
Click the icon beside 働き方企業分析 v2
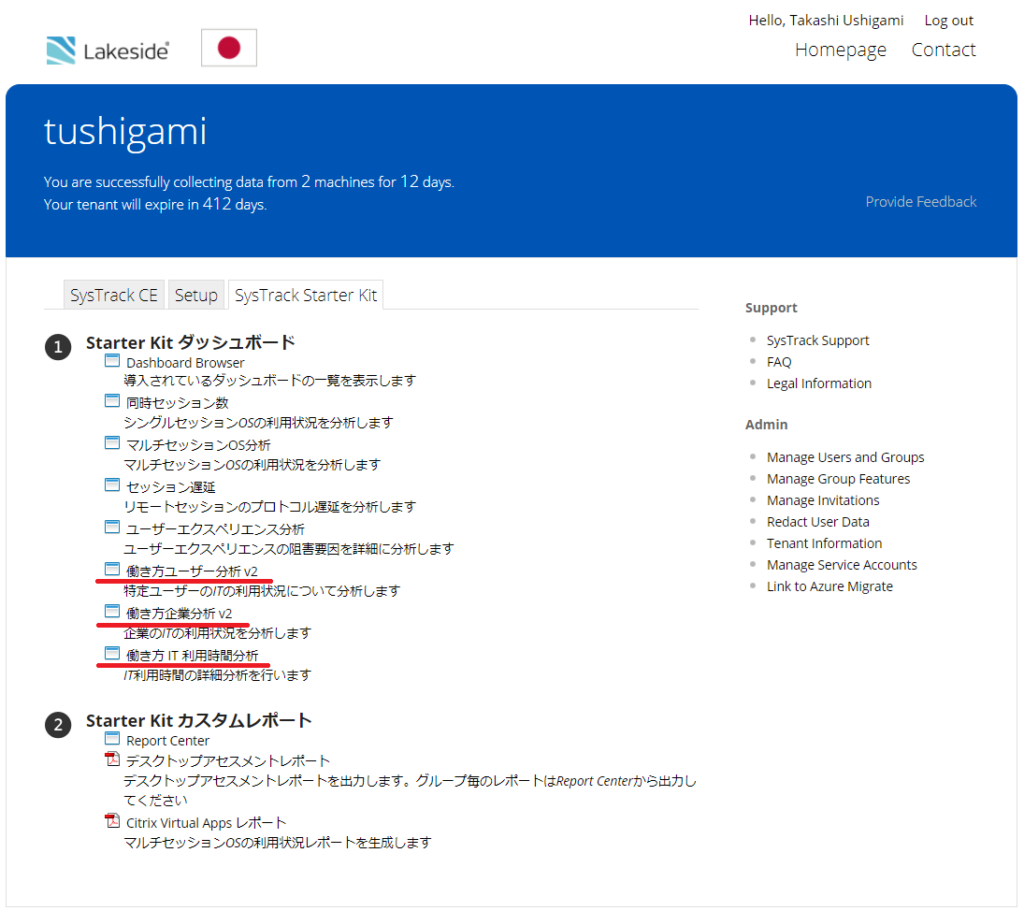[x=112, y=611]
